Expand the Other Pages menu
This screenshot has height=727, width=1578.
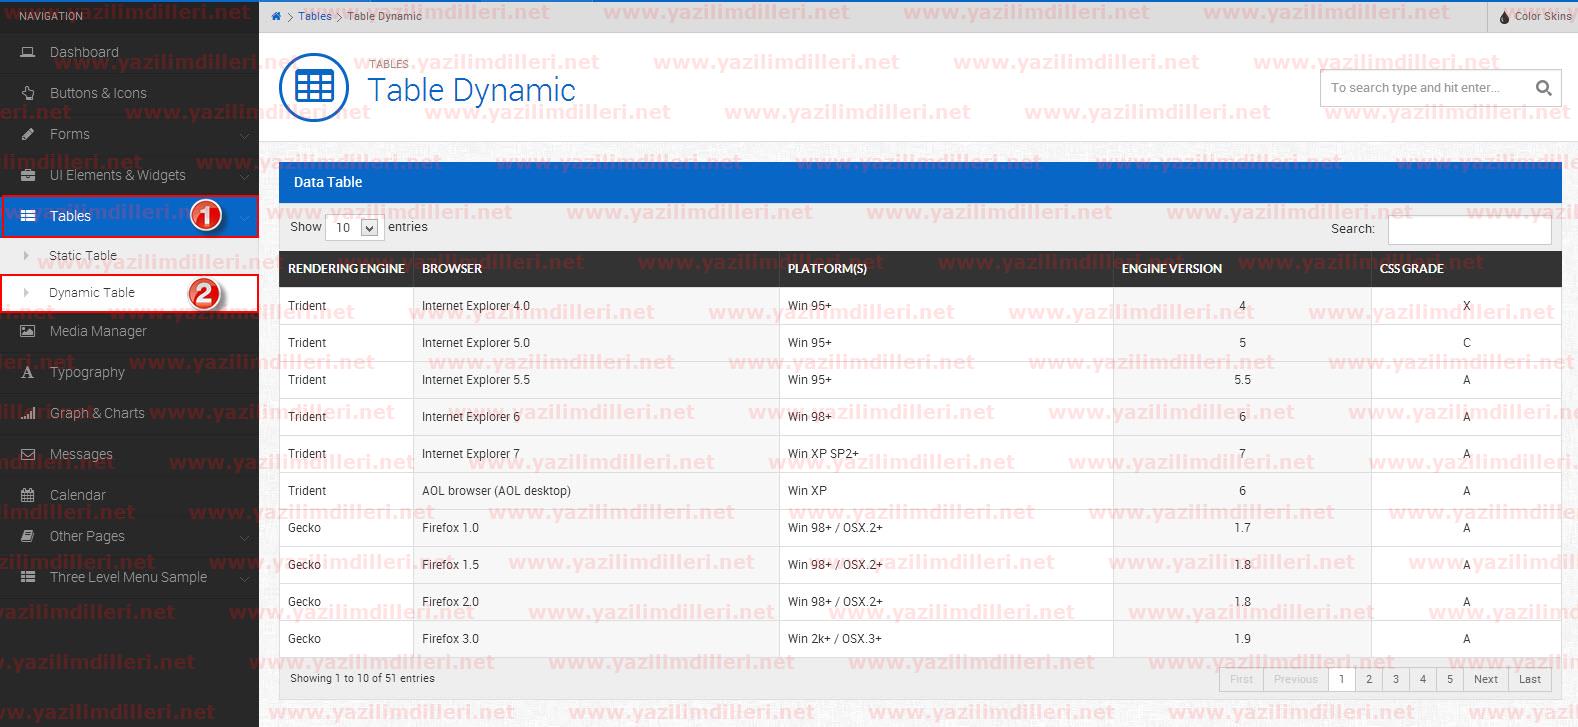tap(129, 536)
